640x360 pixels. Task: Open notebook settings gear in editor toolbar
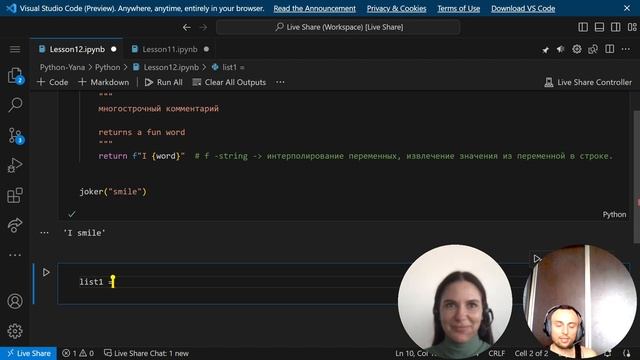click(577, 49)
